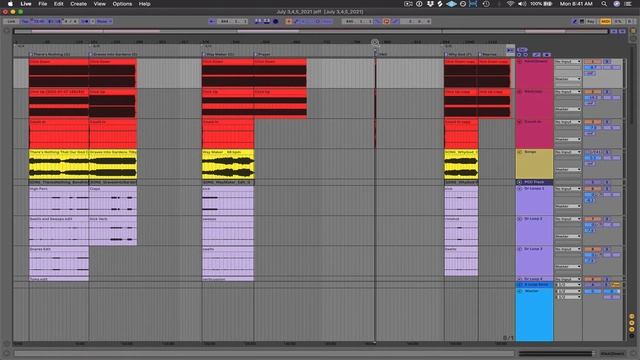The width and height of the screenshot is (640, 360).
Task: Toggle the Punch-In switch
Action: coord(378,21)
